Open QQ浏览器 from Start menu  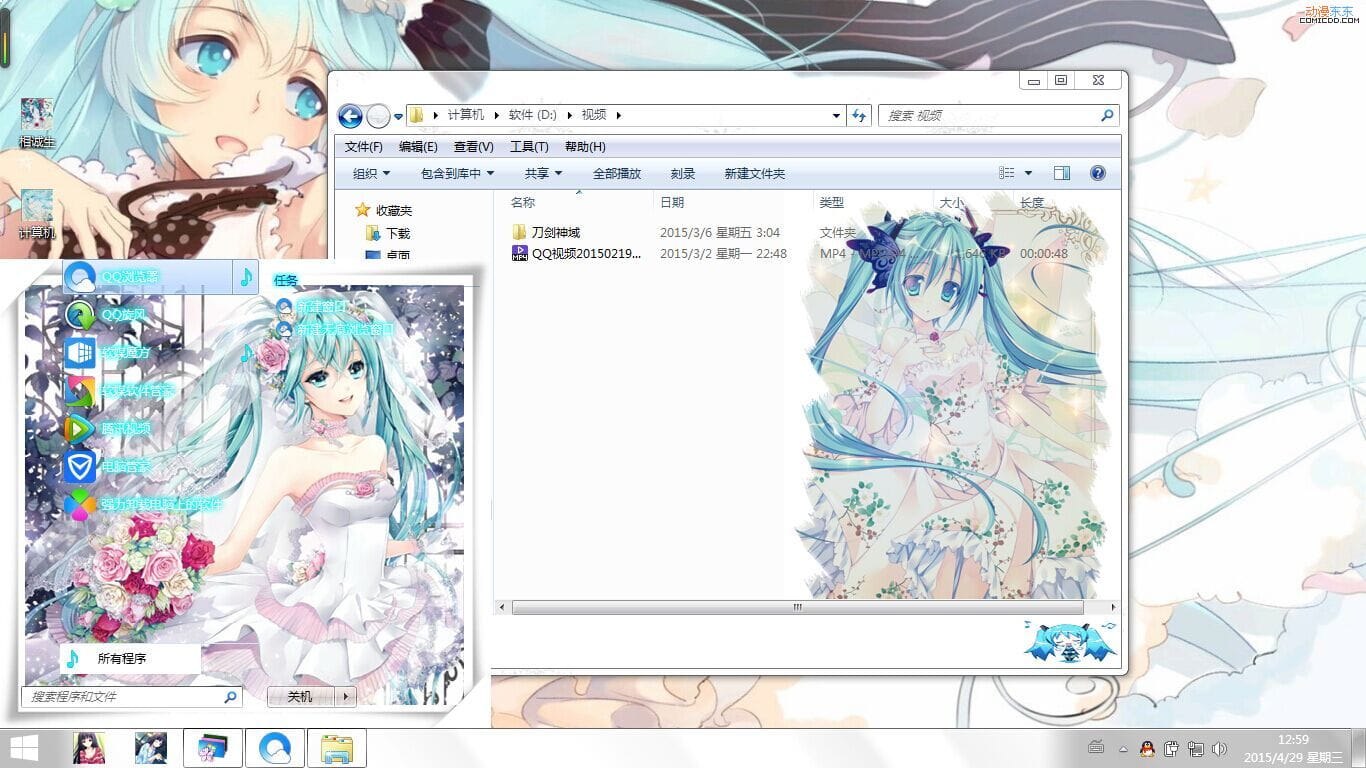click(x=147, y=277)
